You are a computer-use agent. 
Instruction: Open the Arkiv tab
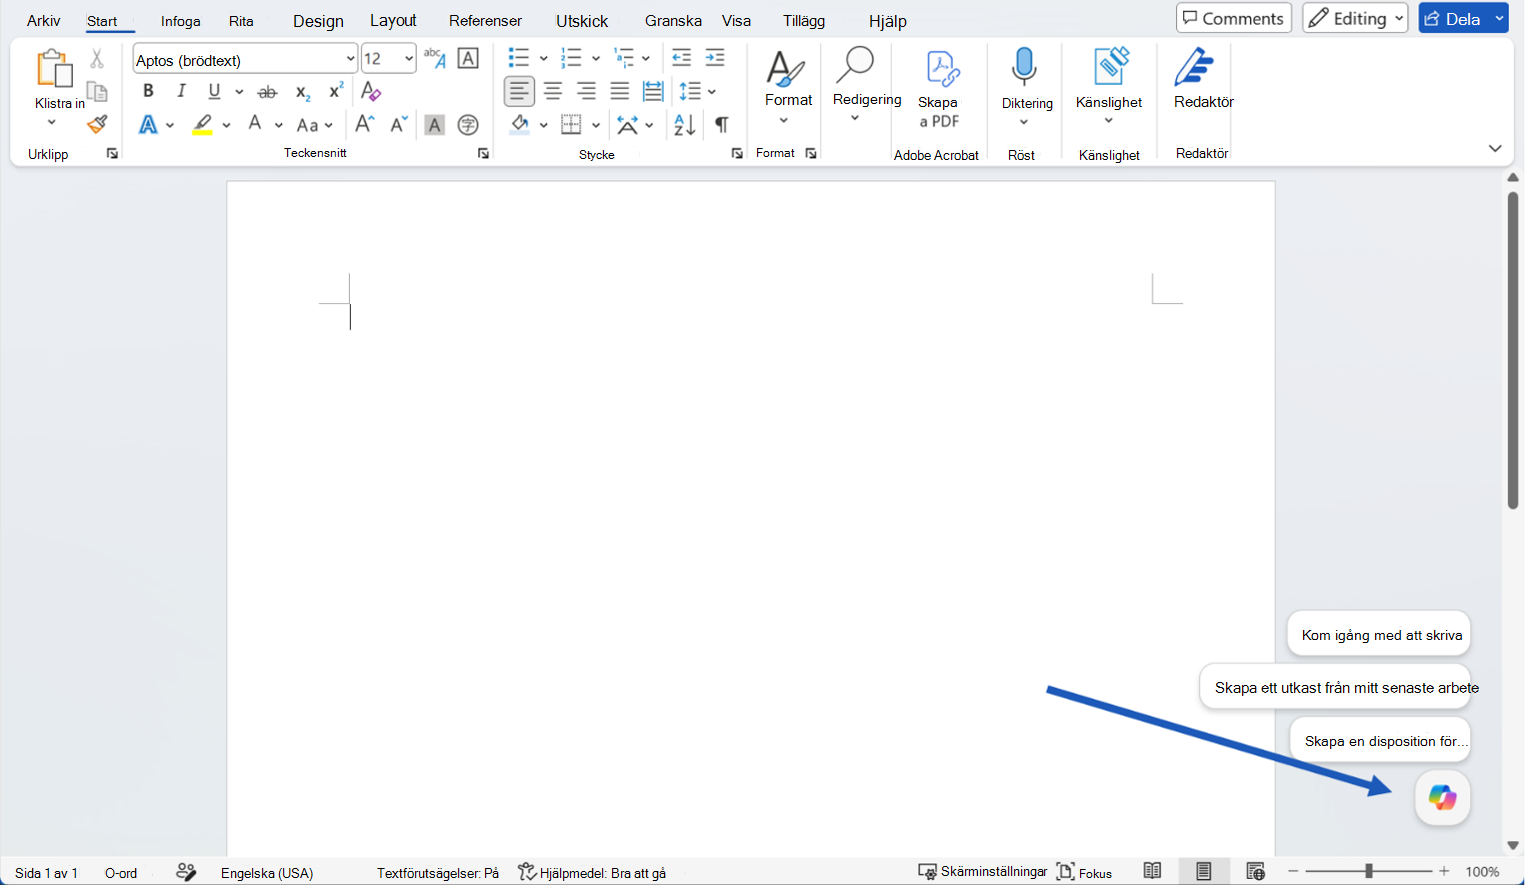(x=44, y=20)
